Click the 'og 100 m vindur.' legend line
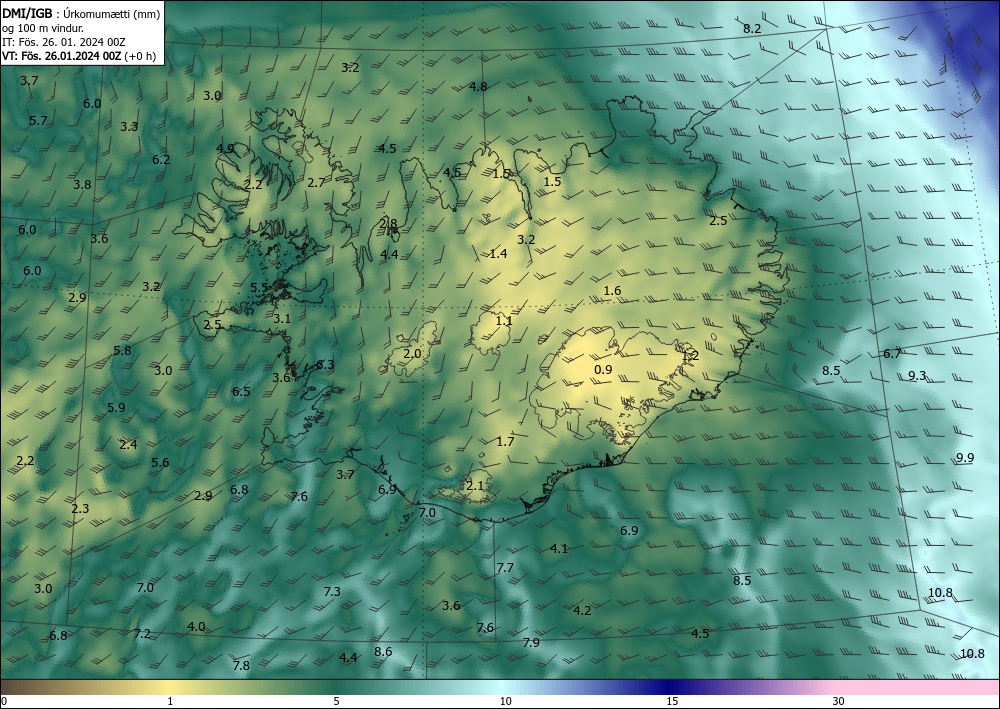The width and height of the screenshot is (1000, 709). coord(43,27)
